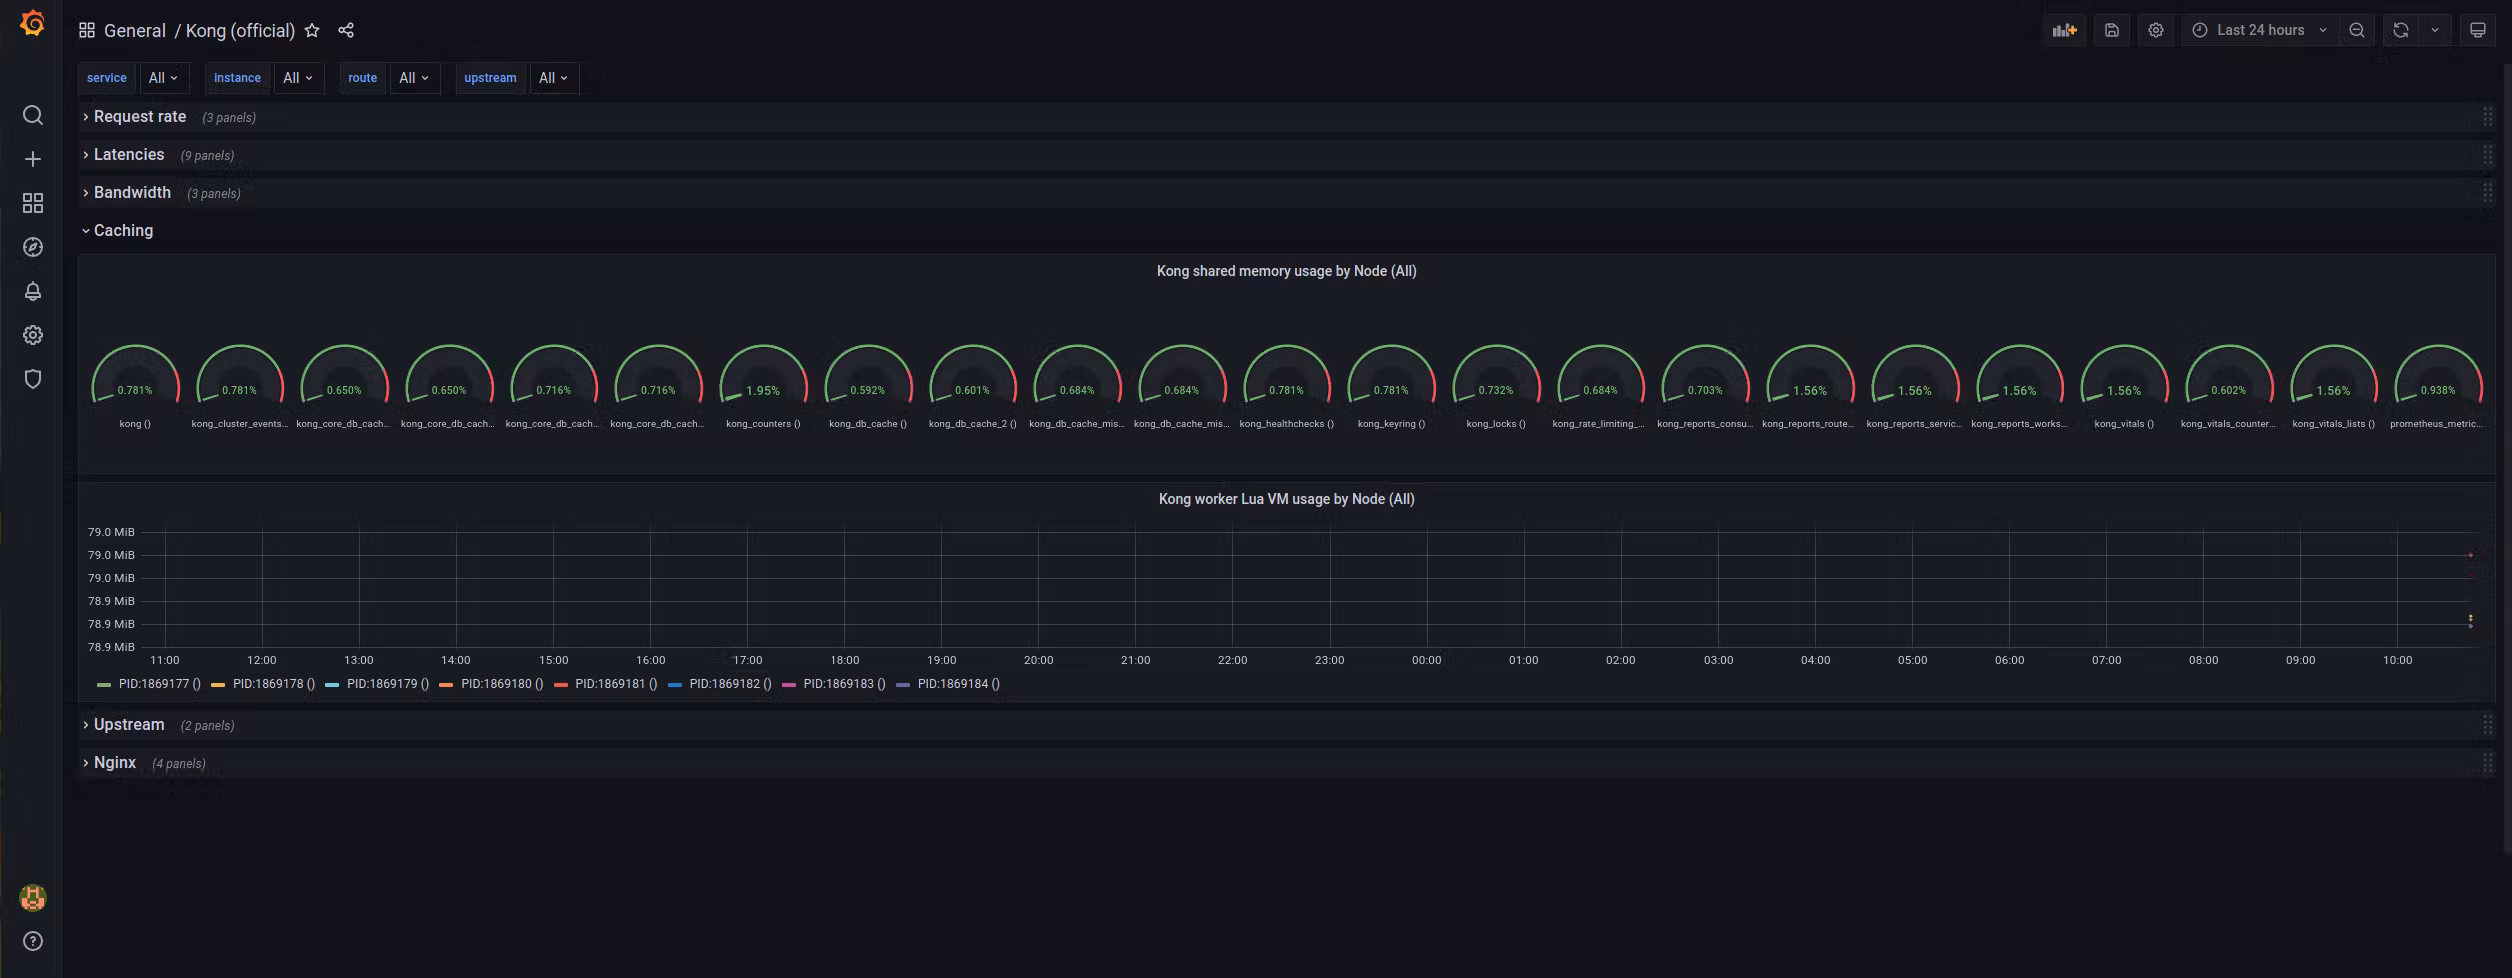Open the Explore compass icon
Viewport: 2512px width, 978px height.
click(32, 247)
